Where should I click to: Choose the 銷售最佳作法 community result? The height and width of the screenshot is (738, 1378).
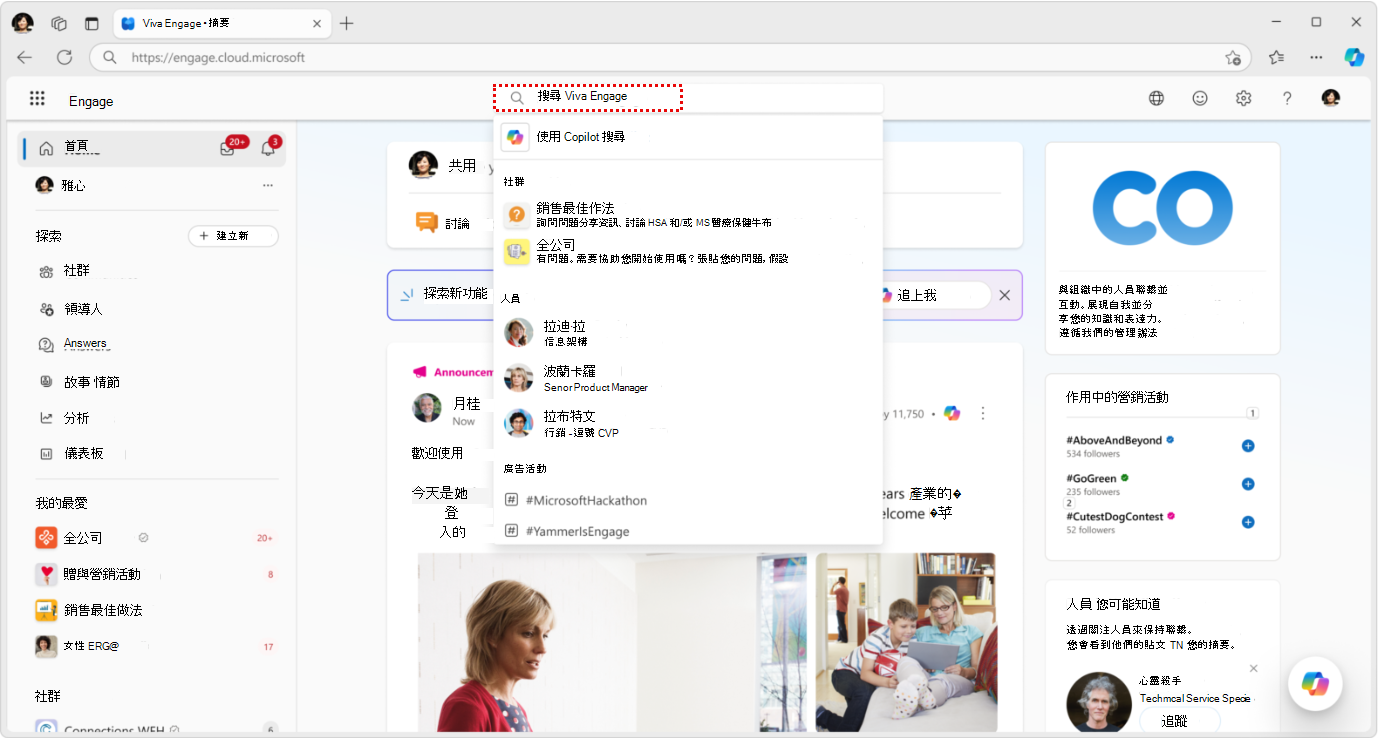[688, 214]
